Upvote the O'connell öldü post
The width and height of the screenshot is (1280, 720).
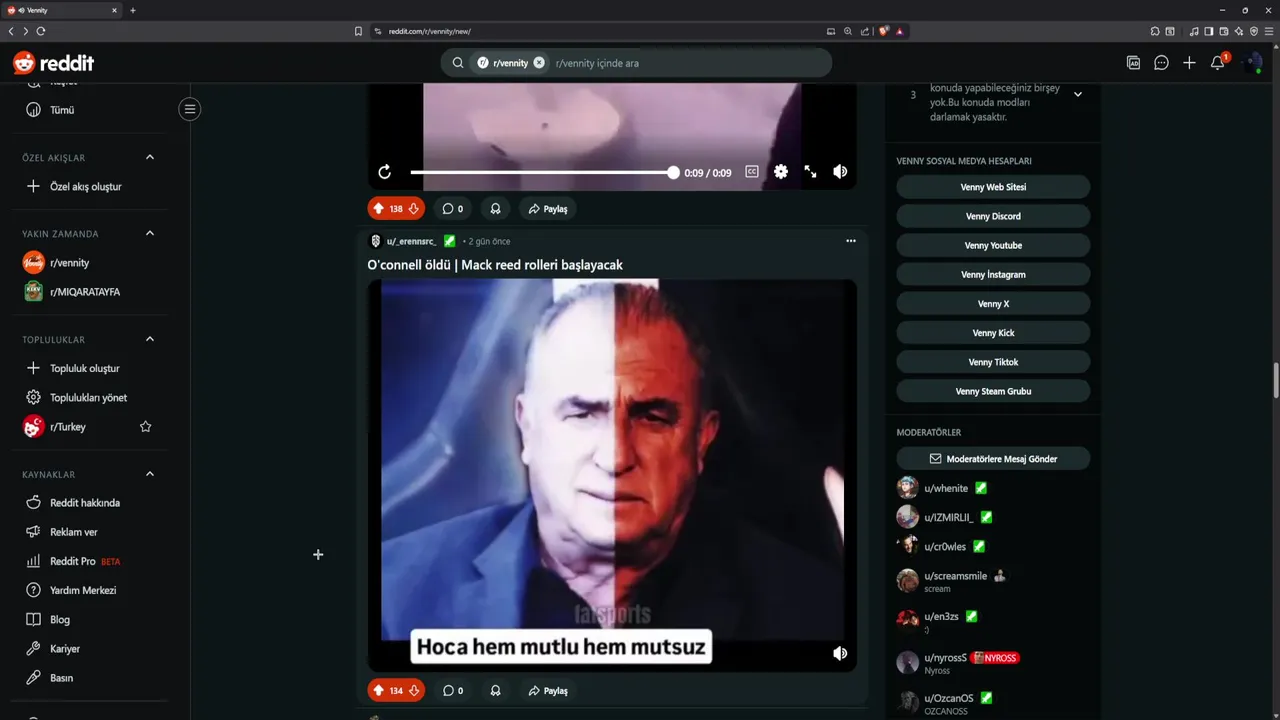(378, 690)
